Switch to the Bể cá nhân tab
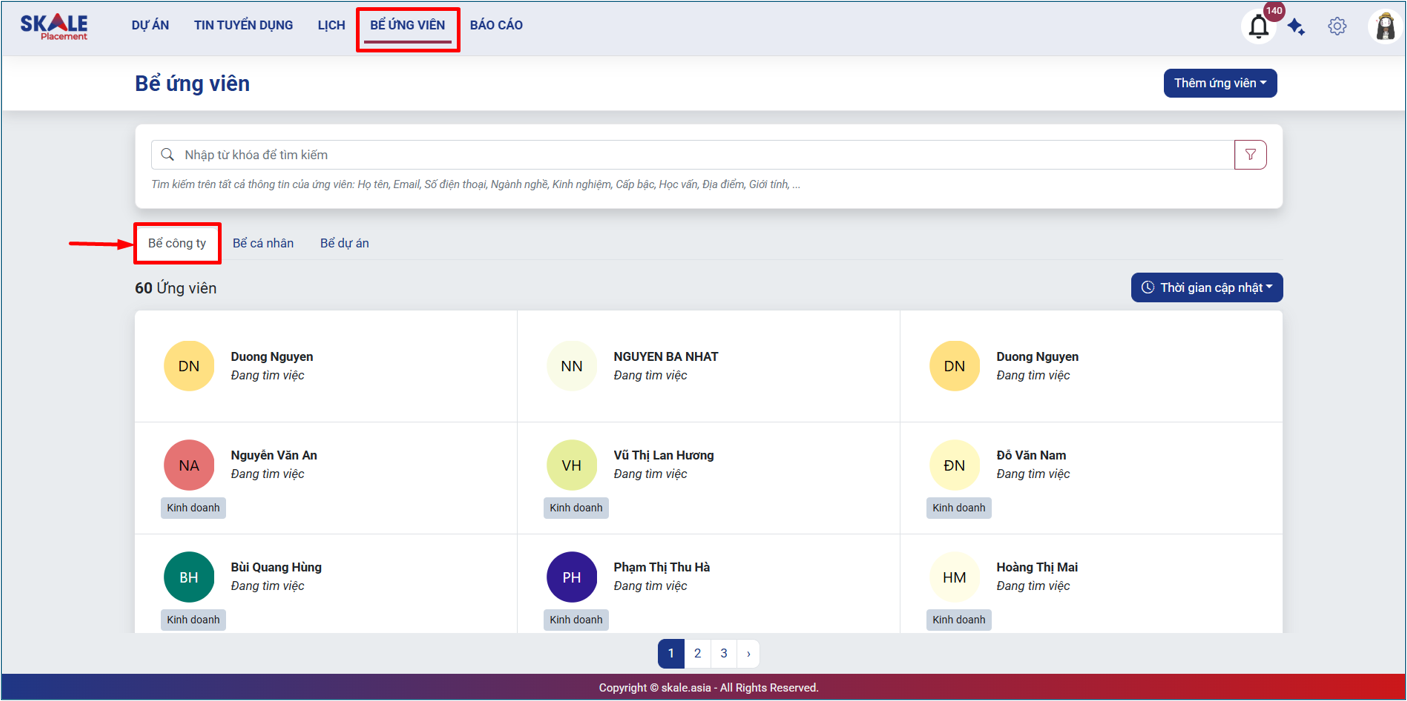This screenshot has height=701, width=1407. coord(263,243)
